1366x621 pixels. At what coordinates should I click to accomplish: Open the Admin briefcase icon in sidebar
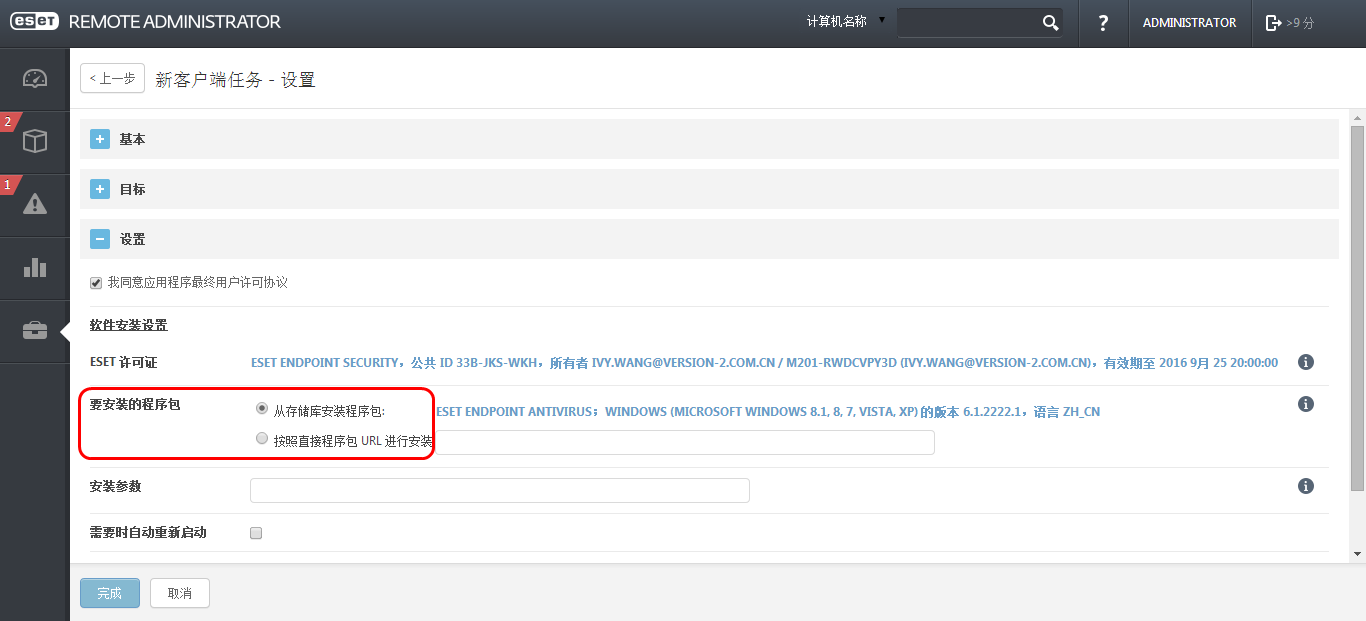(35, 330)
